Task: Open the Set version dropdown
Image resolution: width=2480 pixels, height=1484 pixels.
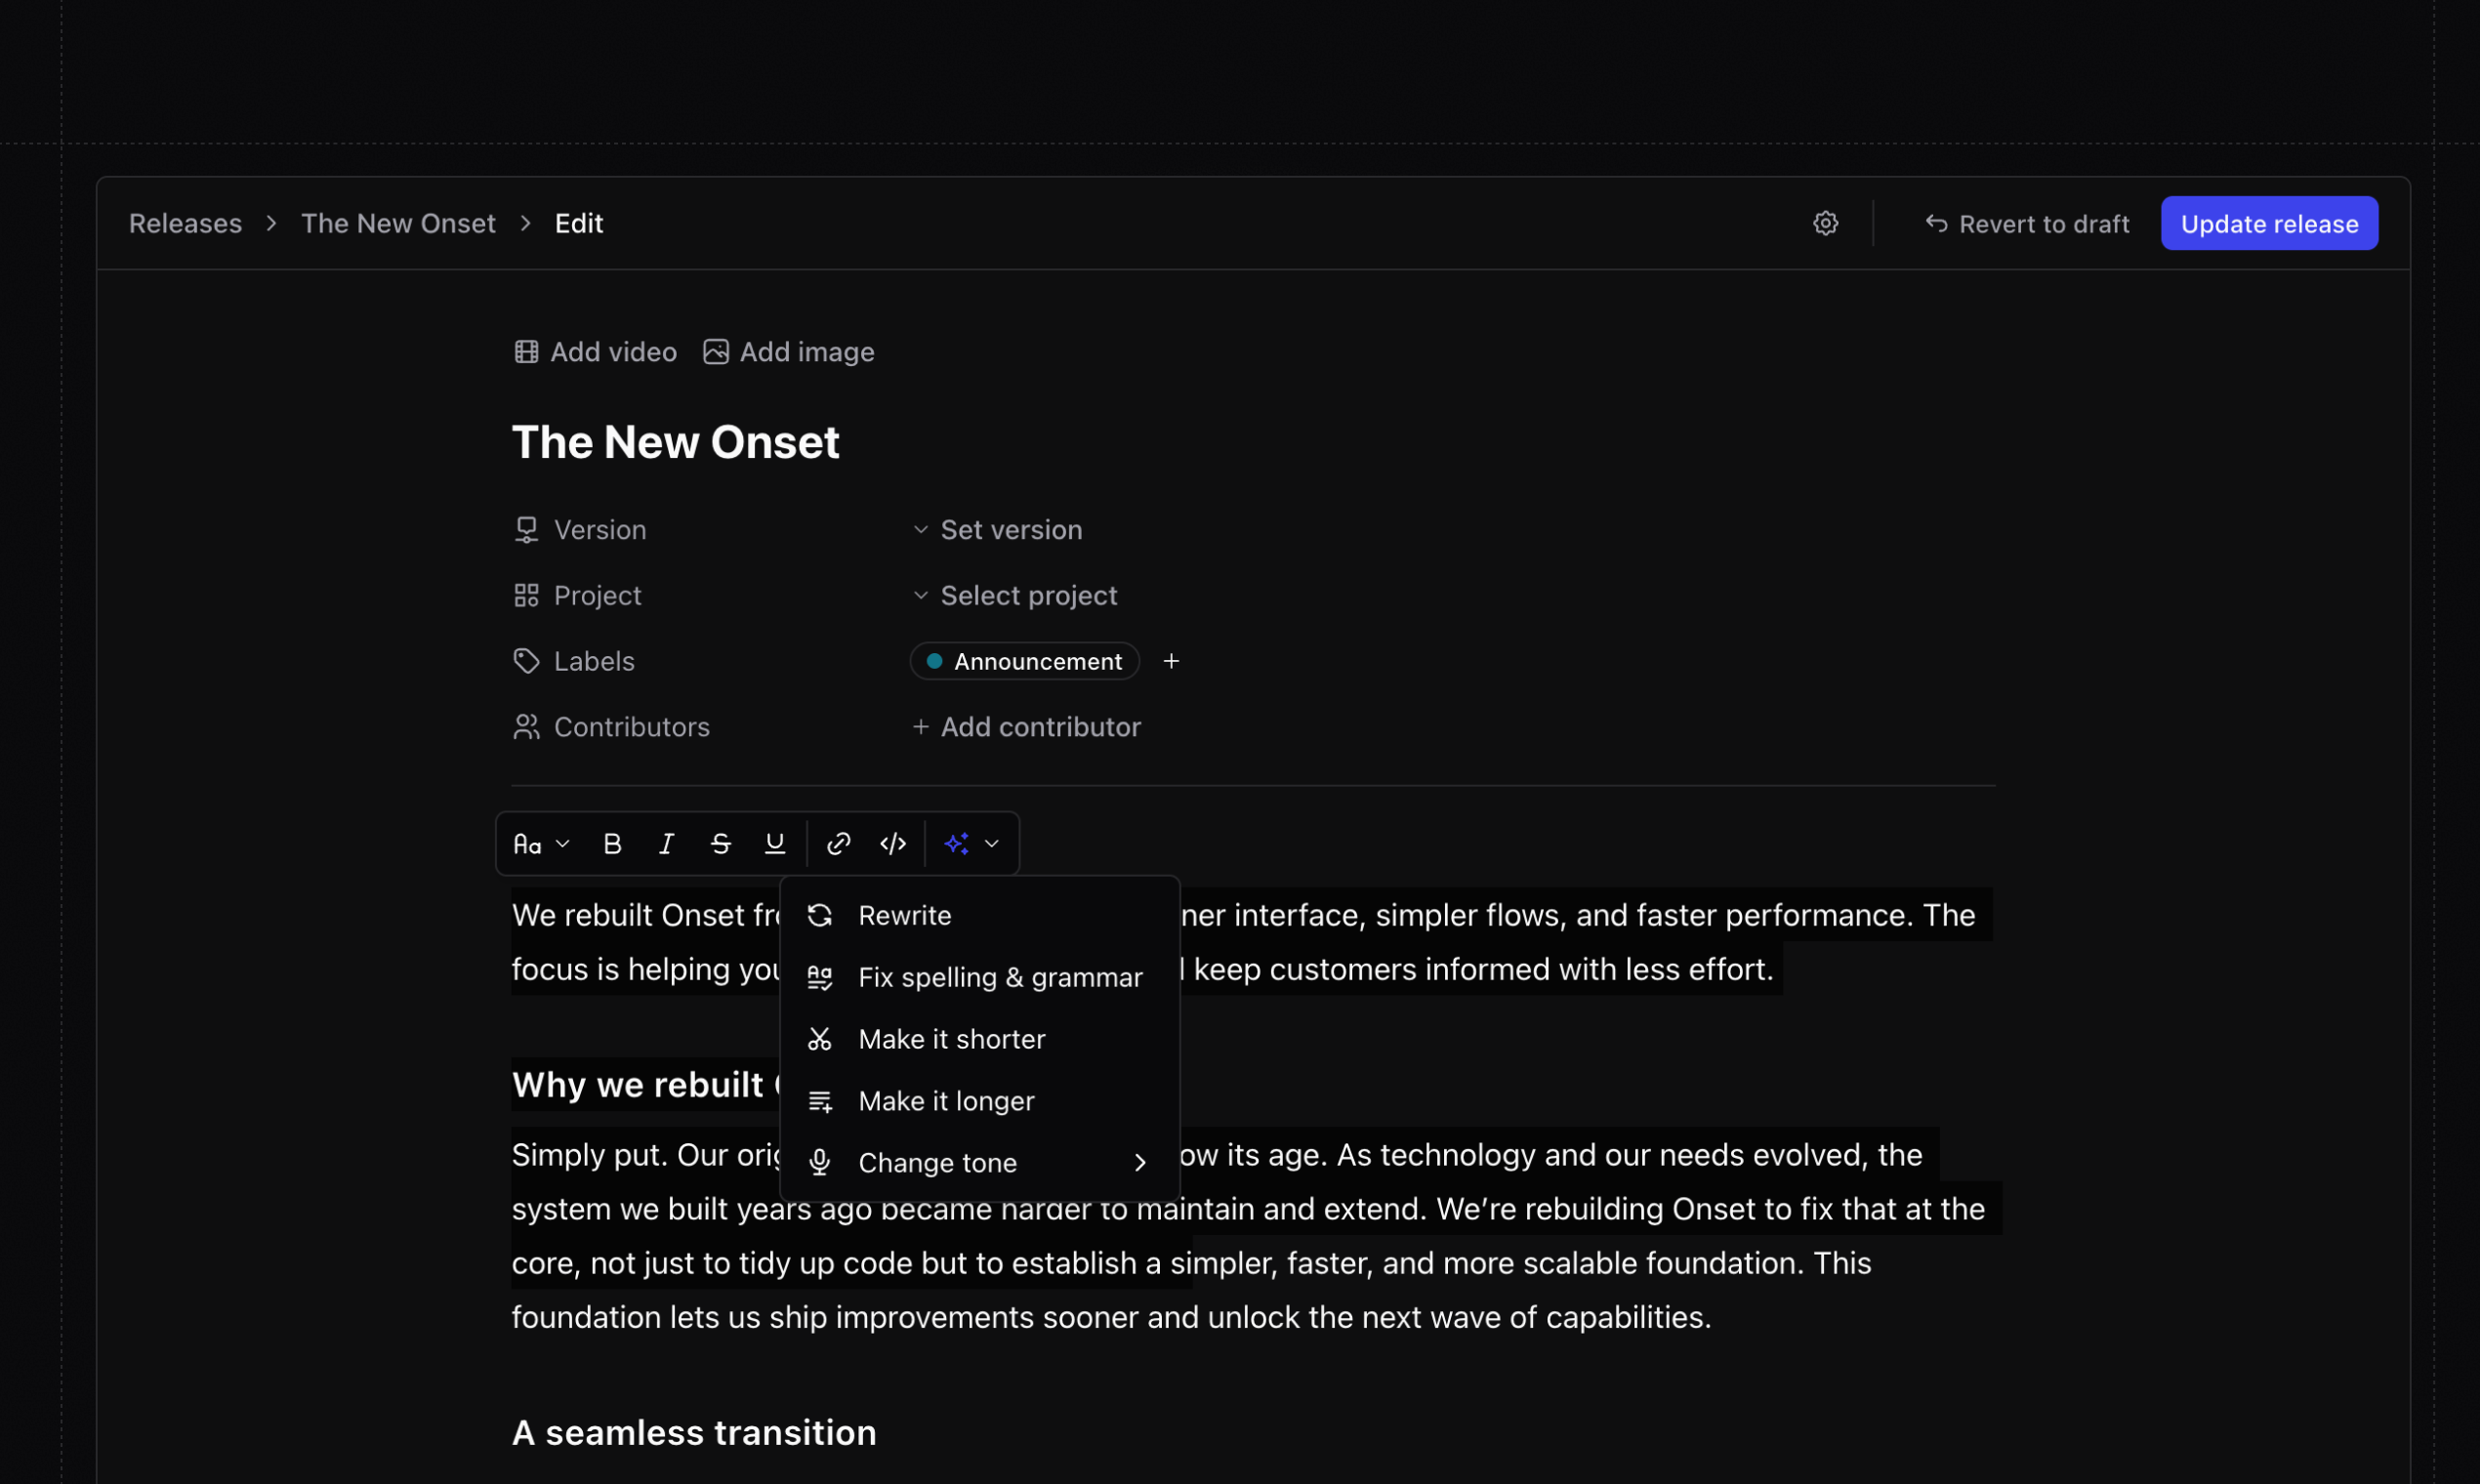Action: [x=1010, y=529]
